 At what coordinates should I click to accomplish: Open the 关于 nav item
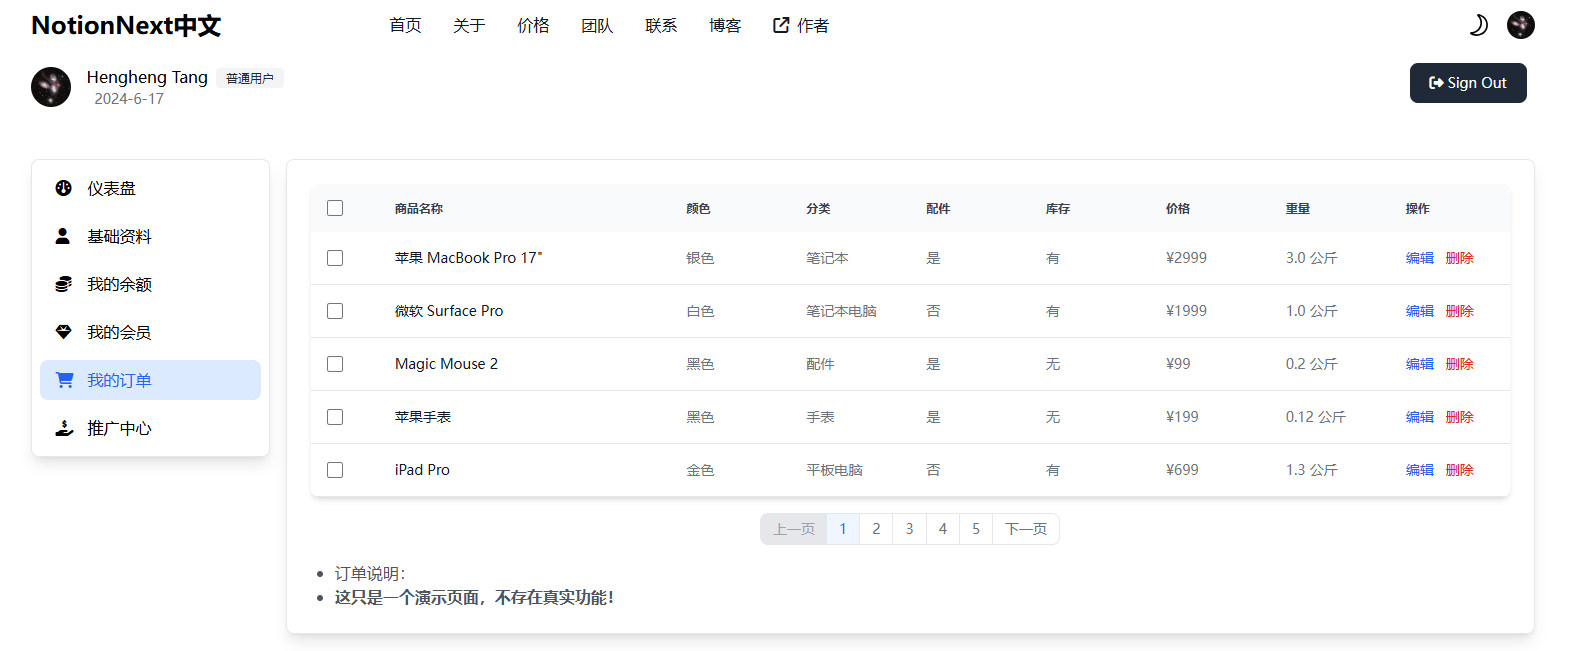[x=469, y=25]
